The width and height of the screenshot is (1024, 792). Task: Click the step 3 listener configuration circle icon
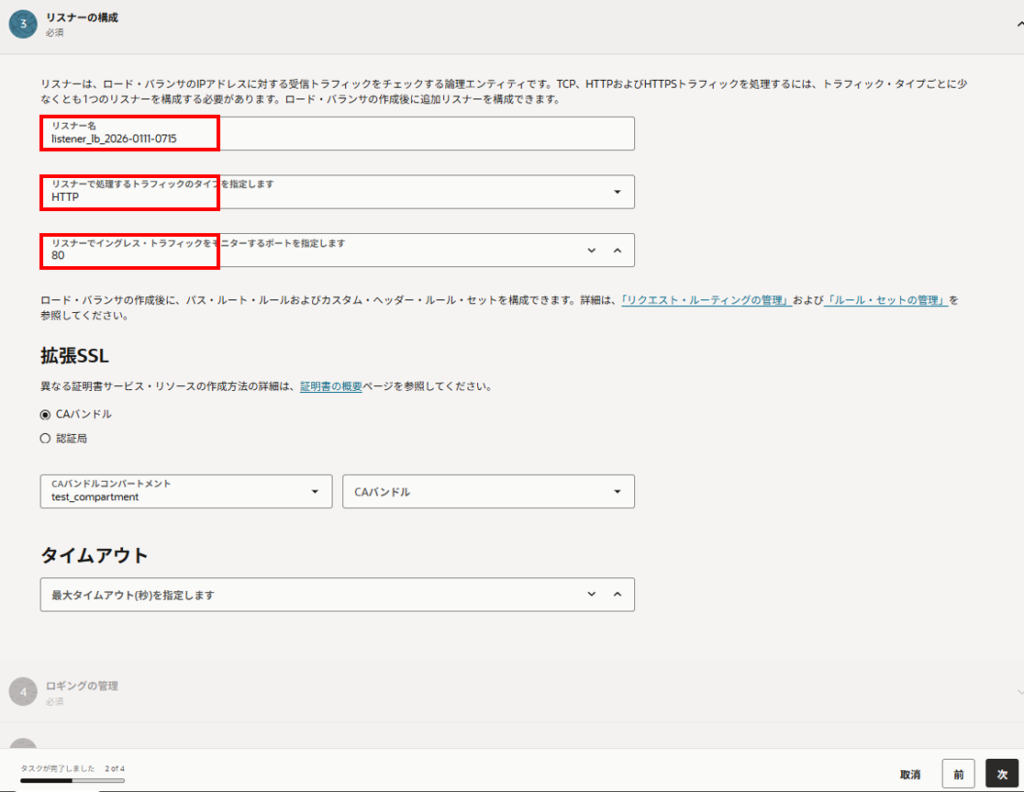(23, 24)
